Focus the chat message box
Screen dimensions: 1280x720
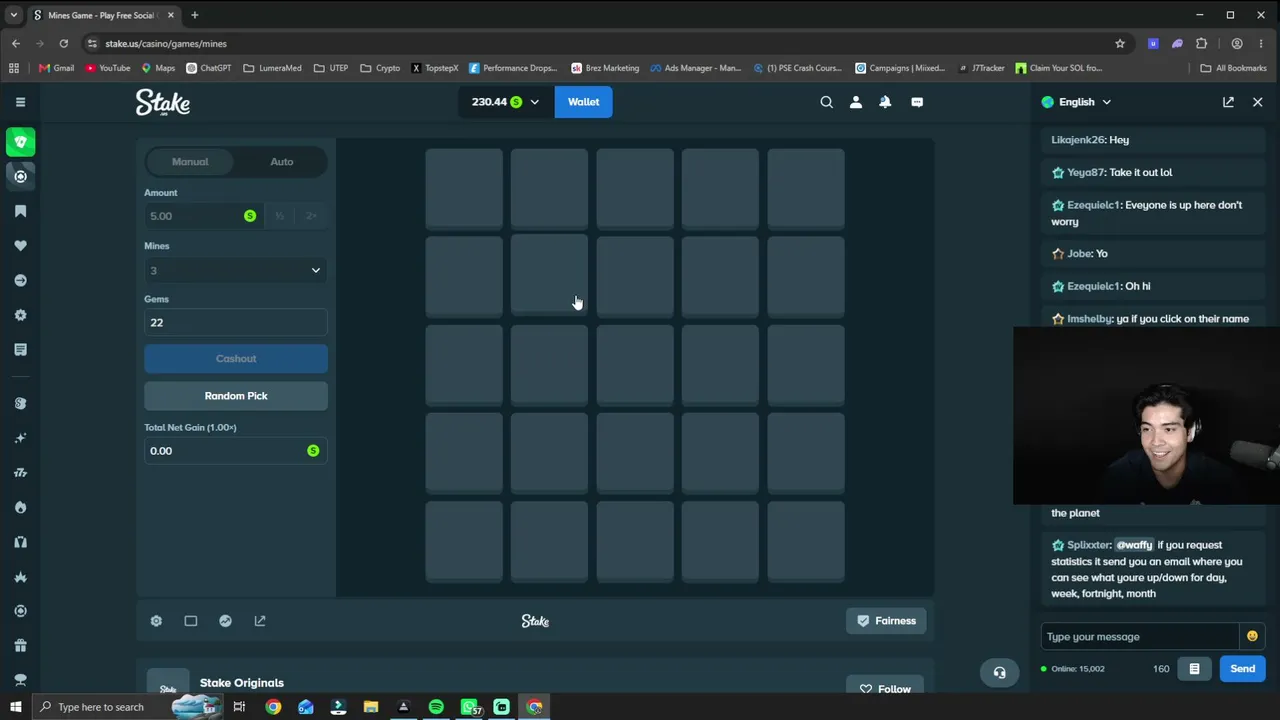[x=1140, y=637]
